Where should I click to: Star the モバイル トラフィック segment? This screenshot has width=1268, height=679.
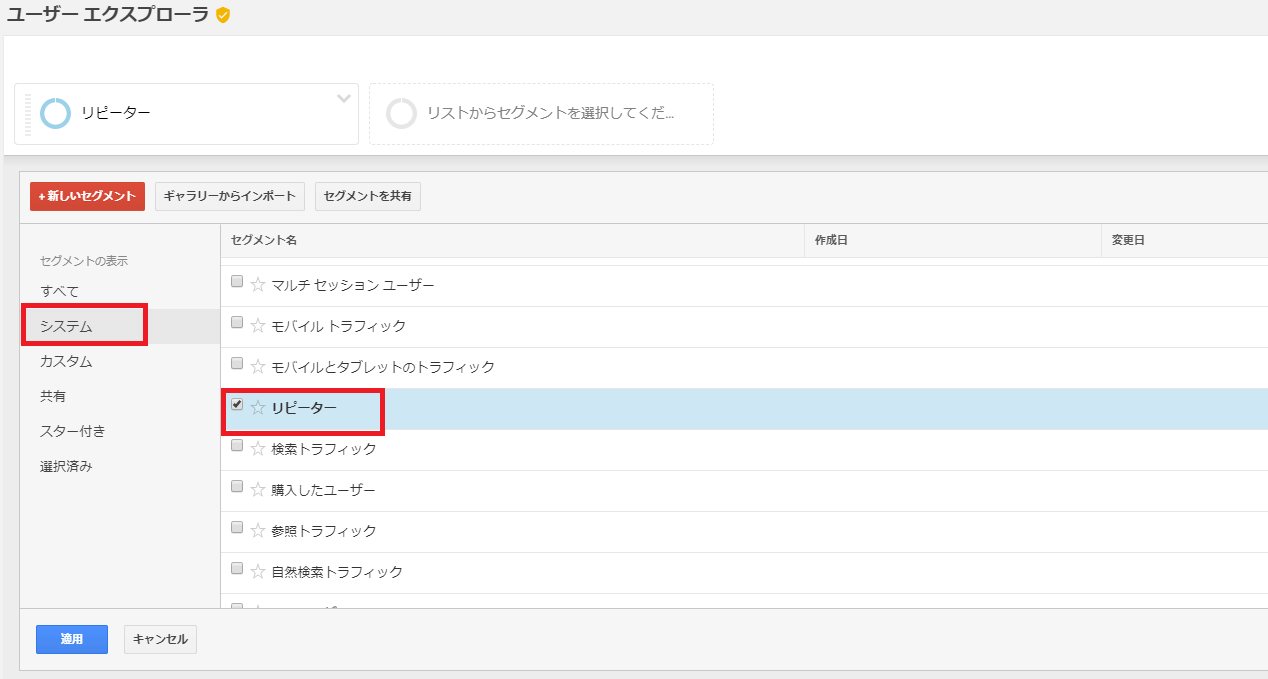(x=258, y=326)
